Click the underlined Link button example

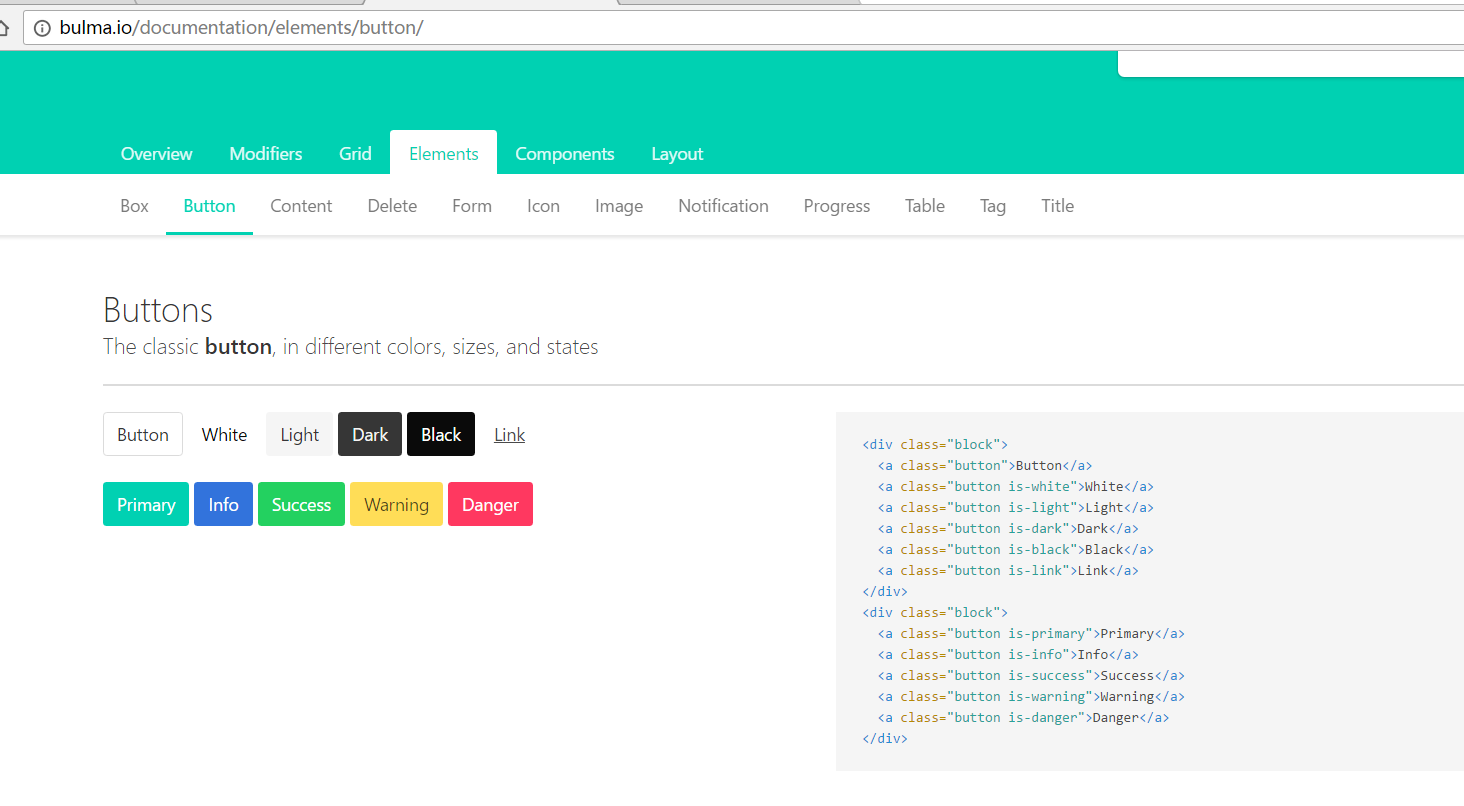[509, 434]
